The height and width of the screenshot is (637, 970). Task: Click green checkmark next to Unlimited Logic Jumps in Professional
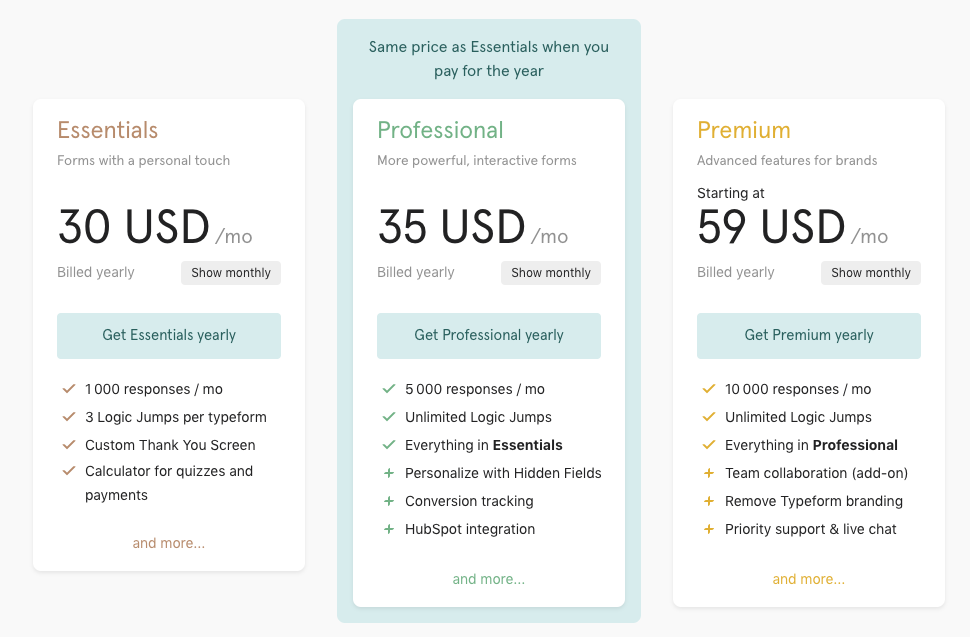coord(388,417)
